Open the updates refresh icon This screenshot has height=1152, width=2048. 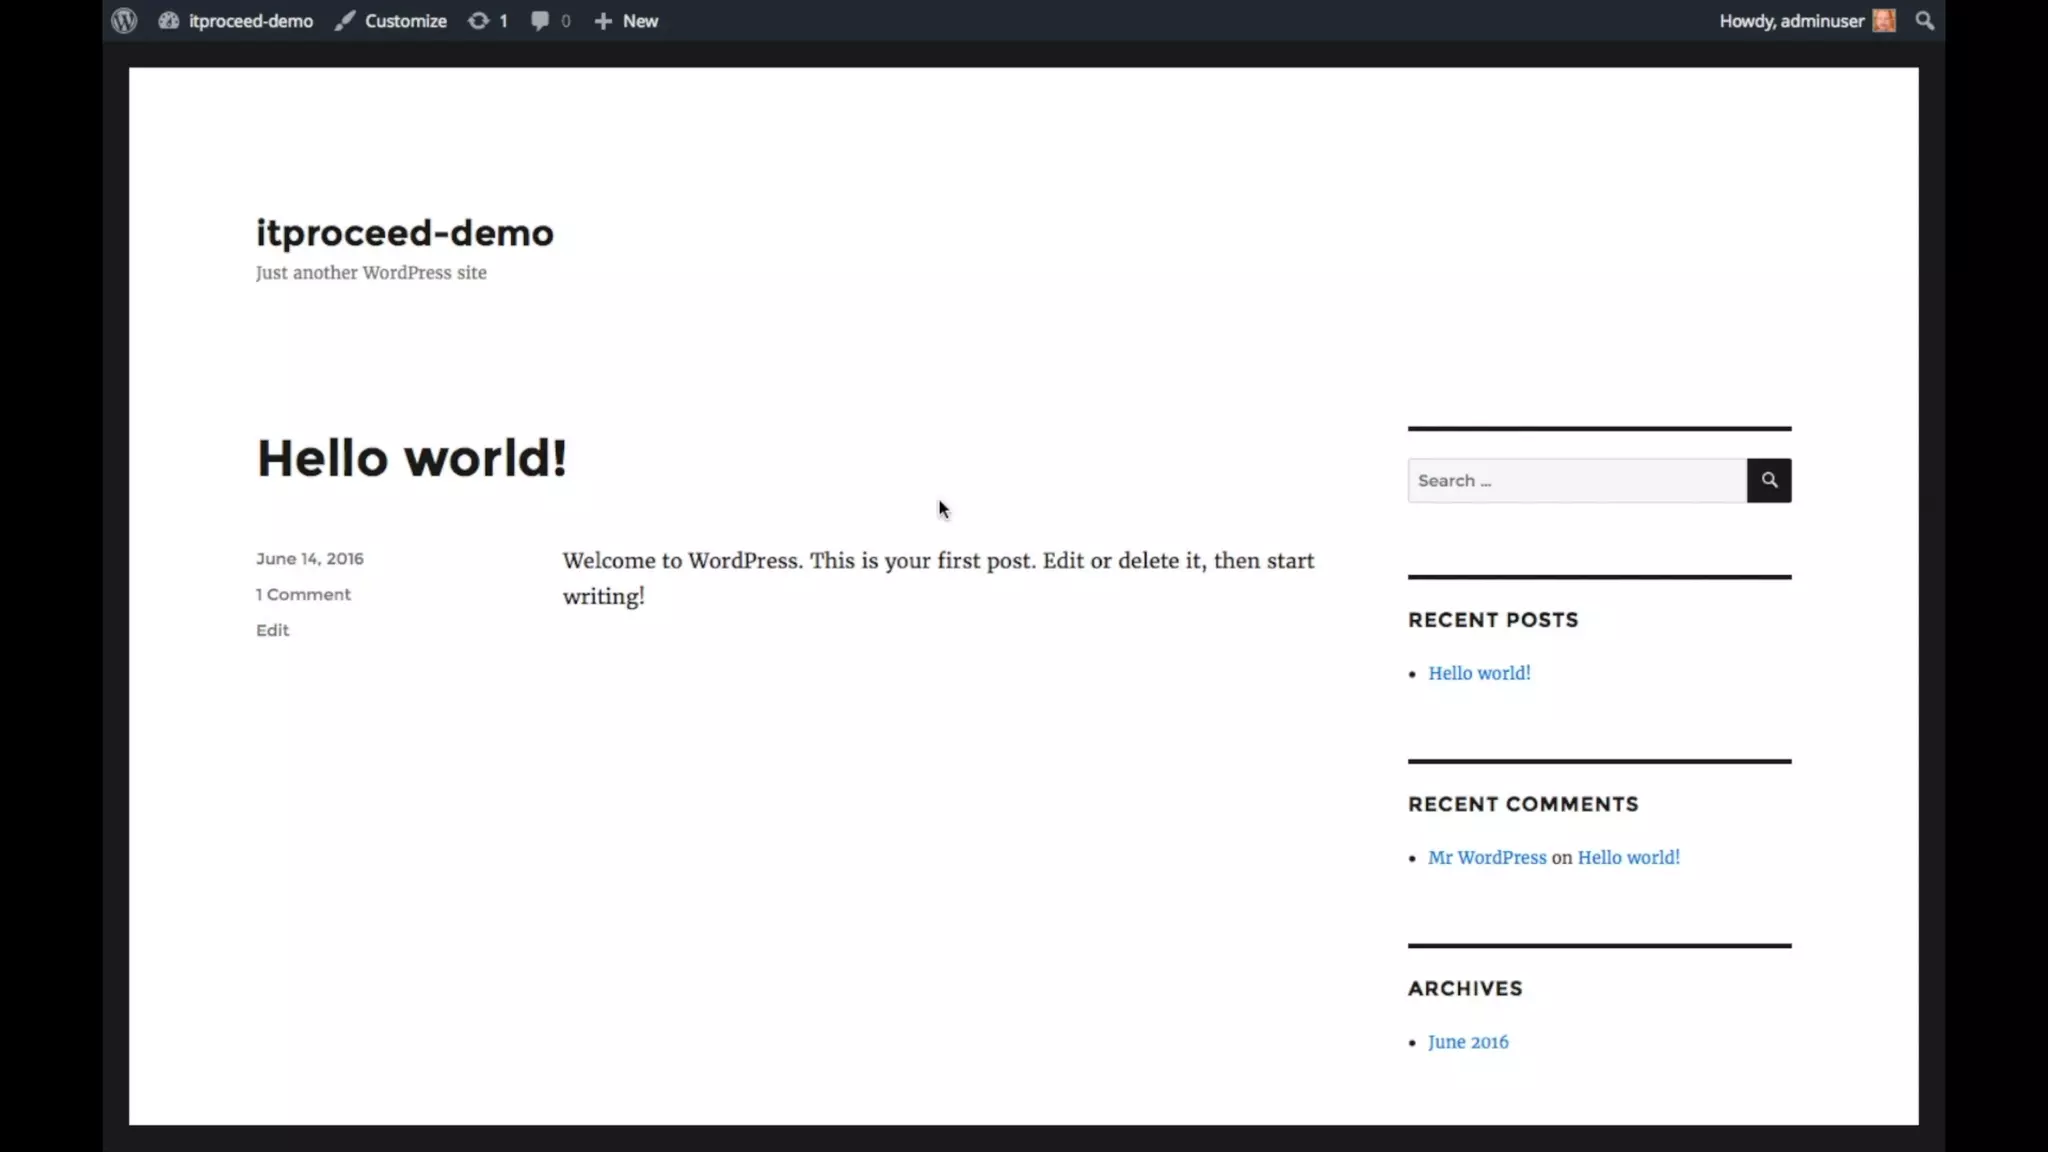click(x=479, y=20)
